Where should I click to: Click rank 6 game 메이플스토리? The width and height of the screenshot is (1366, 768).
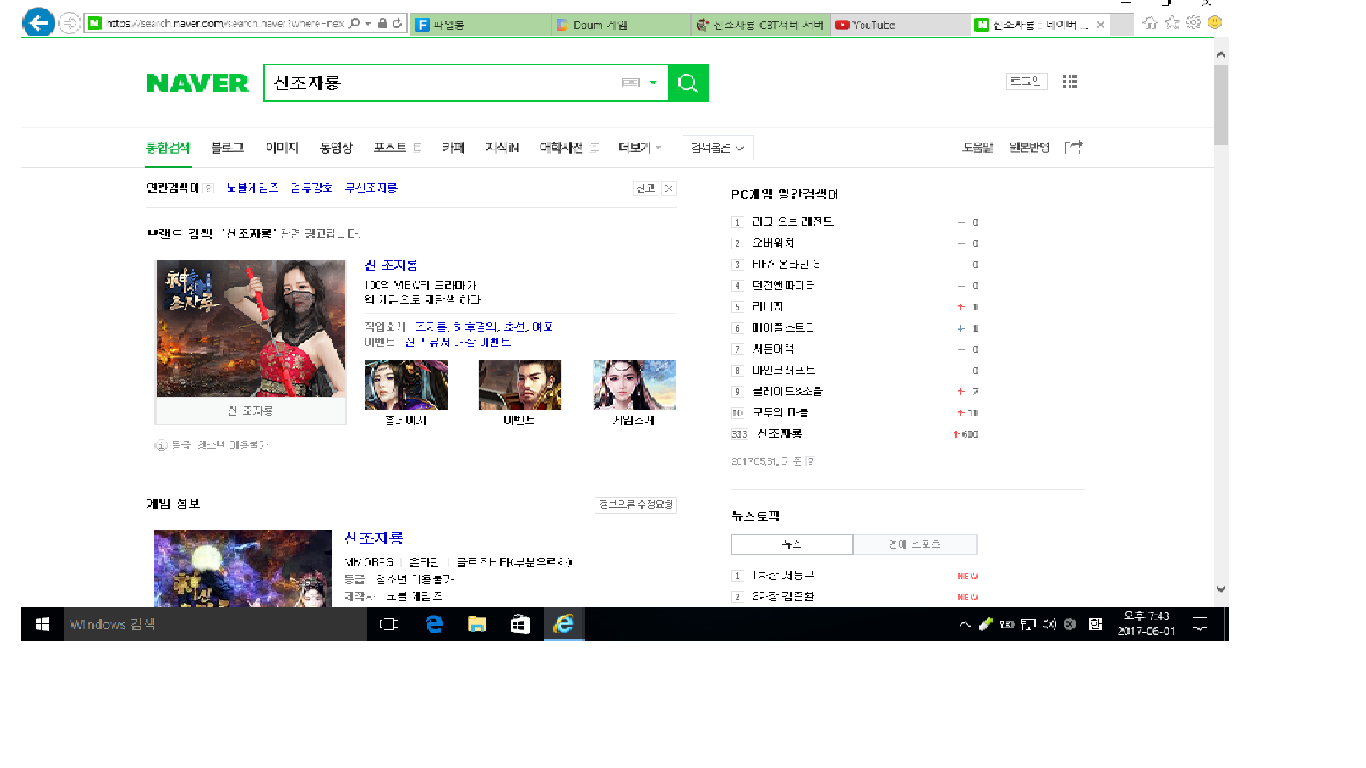click(x=783, y=328)
